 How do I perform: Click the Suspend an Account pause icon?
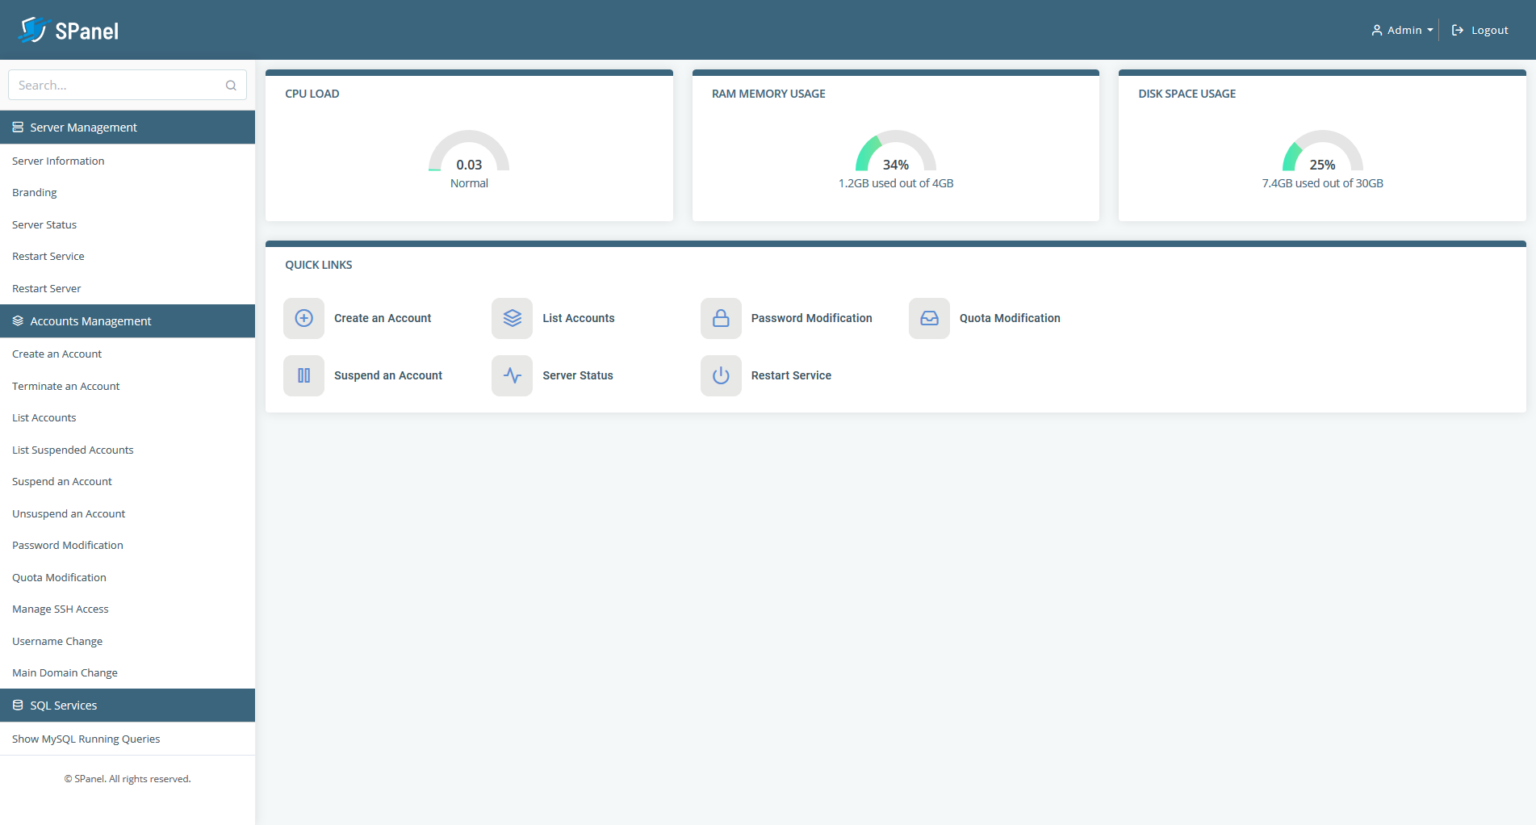point(303,375)
